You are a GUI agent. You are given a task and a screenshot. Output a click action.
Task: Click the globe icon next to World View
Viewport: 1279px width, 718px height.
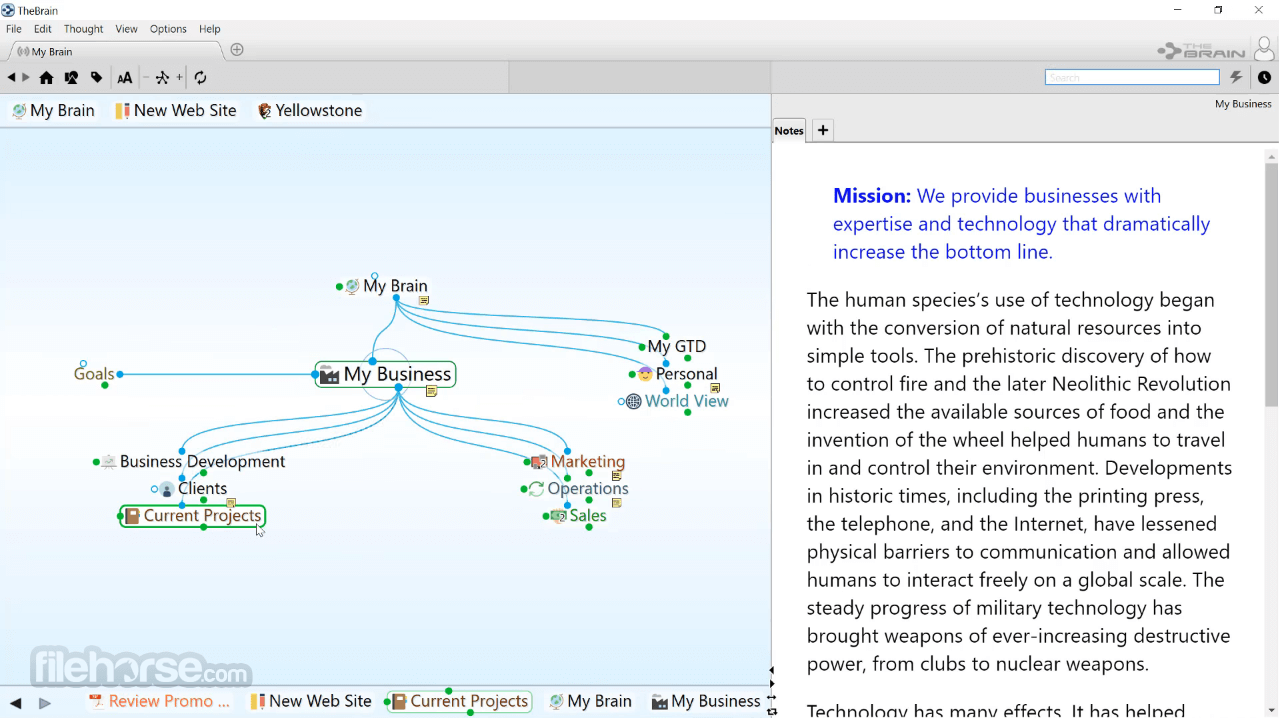[x=633, y=402]
